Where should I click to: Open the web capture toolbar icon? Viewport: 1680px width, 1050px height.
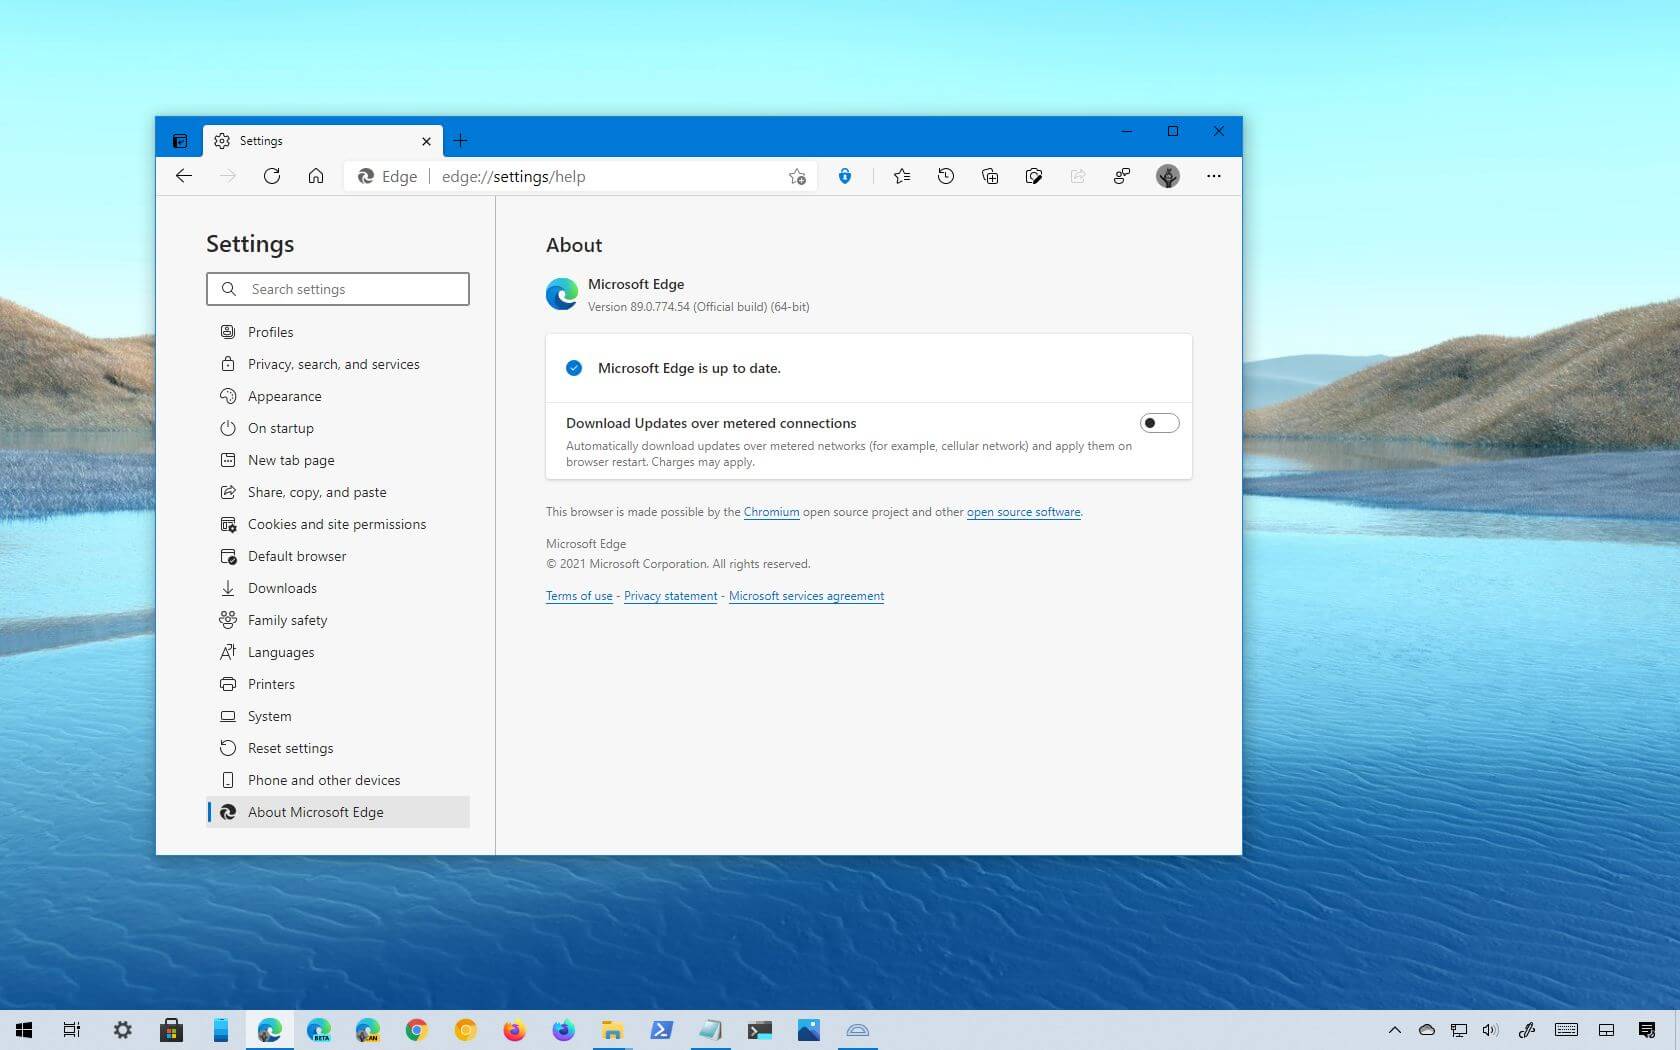[1033, 176]
